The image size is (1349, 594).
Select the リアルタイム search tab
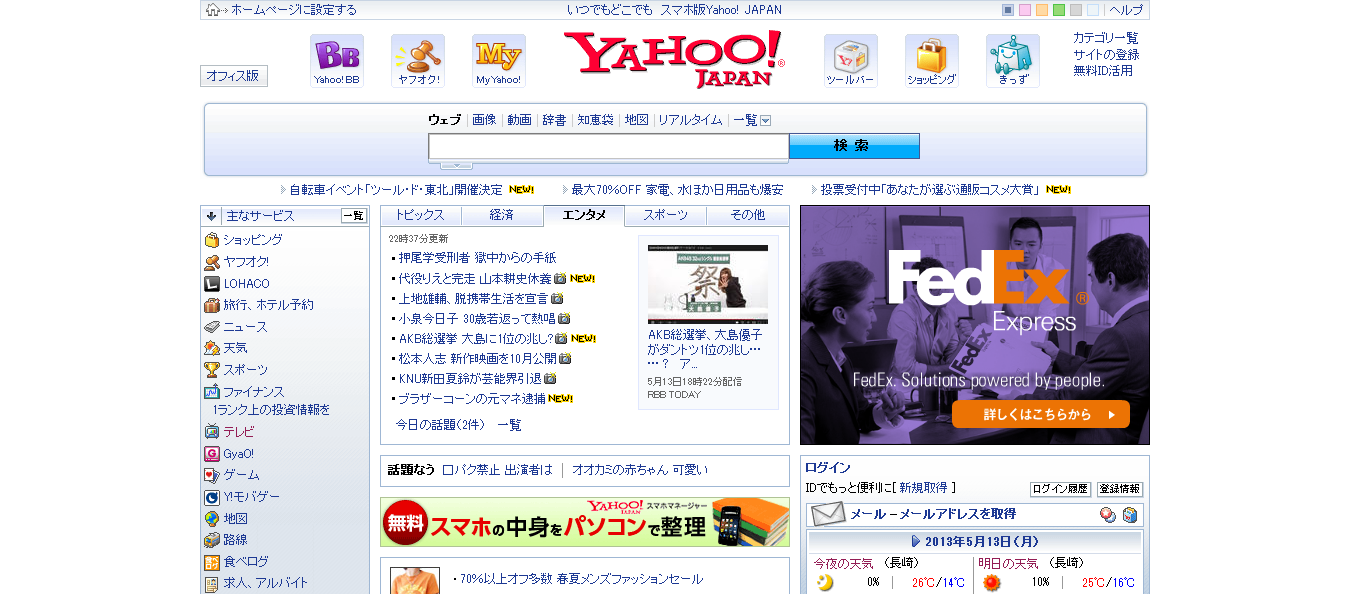coord(690,120)
